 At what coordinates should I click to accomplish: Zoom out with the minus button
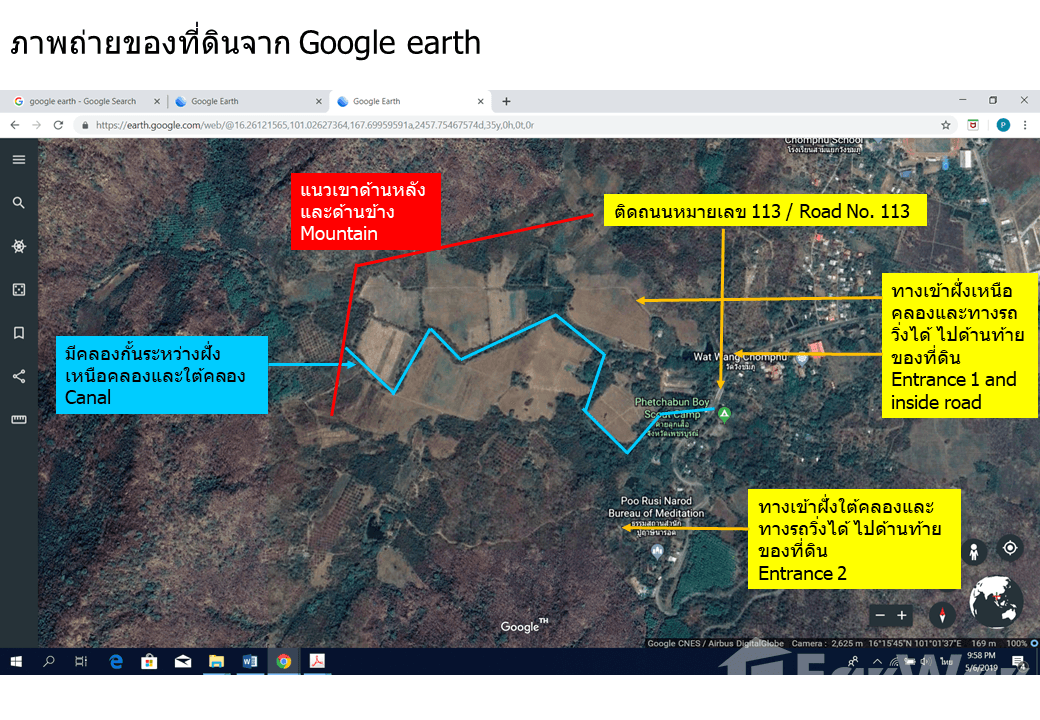tap(880, 615)
